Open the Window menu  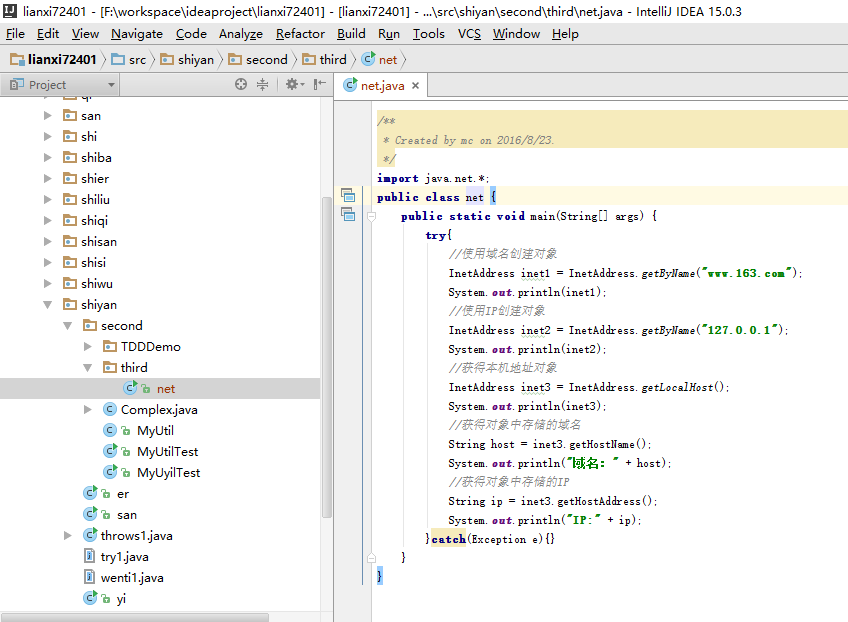coord(516,34)
